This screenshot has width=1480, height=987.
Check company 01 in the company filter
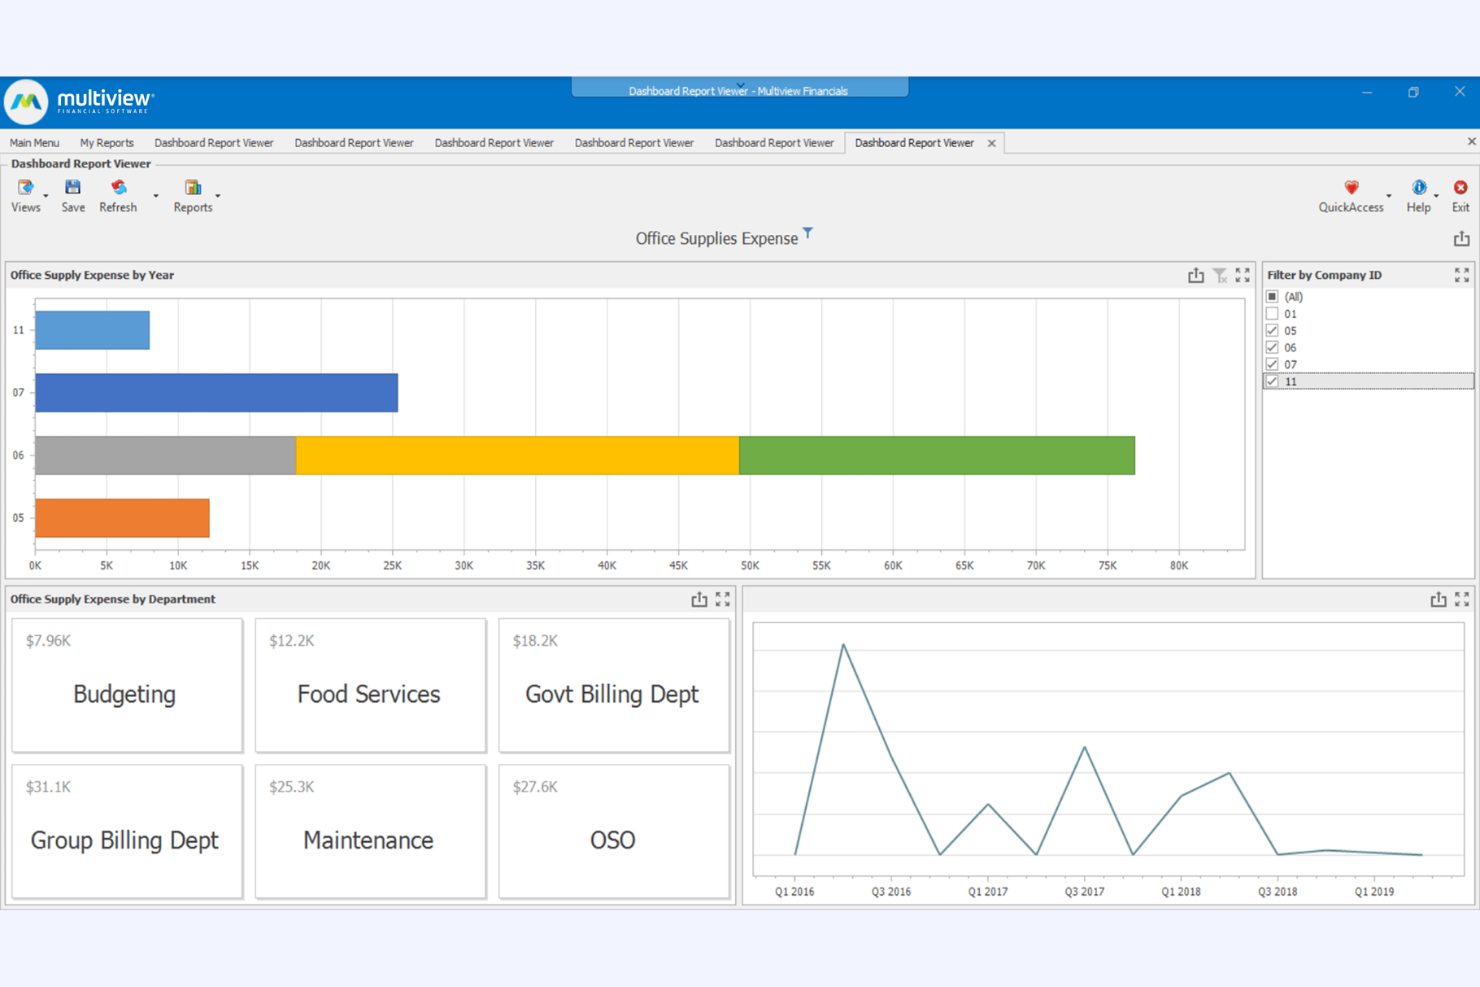click(1272, 313)
